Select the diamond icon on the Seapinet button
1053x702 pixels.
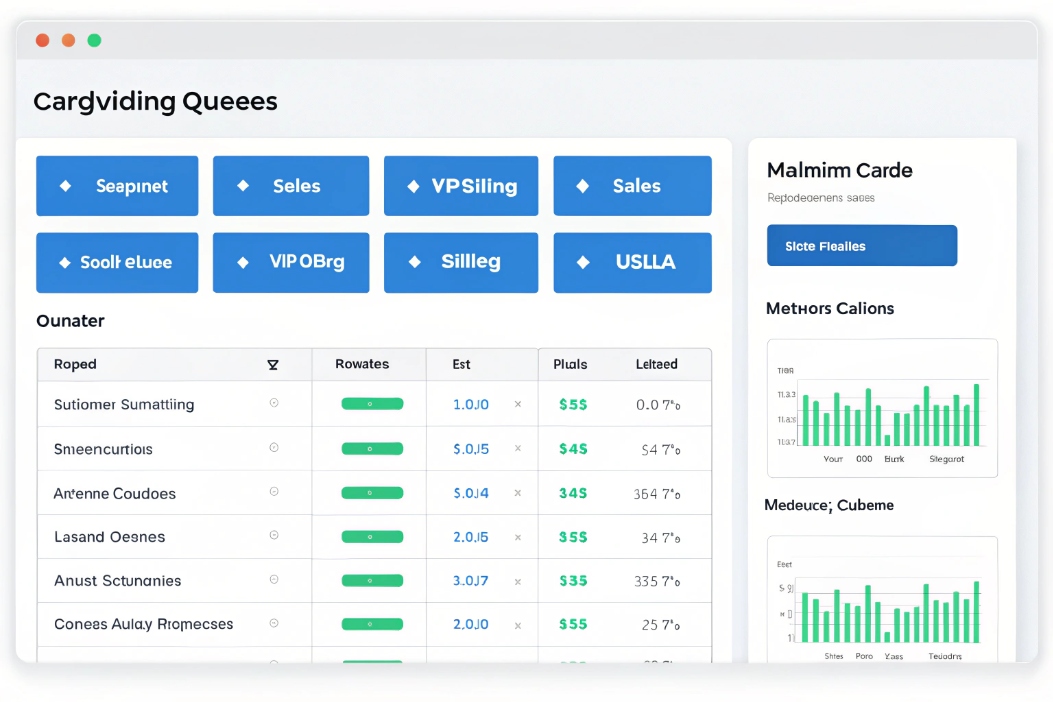coord(67,186)
